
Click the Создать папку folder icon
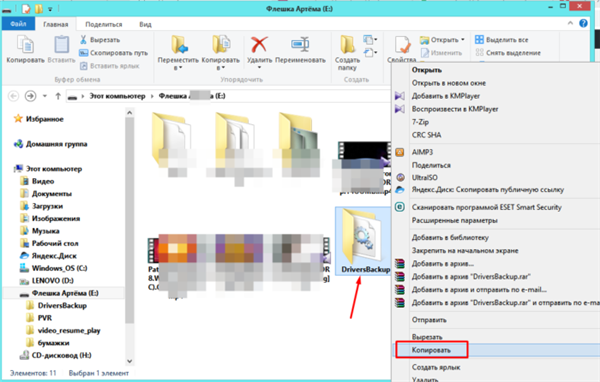[347, 45]
